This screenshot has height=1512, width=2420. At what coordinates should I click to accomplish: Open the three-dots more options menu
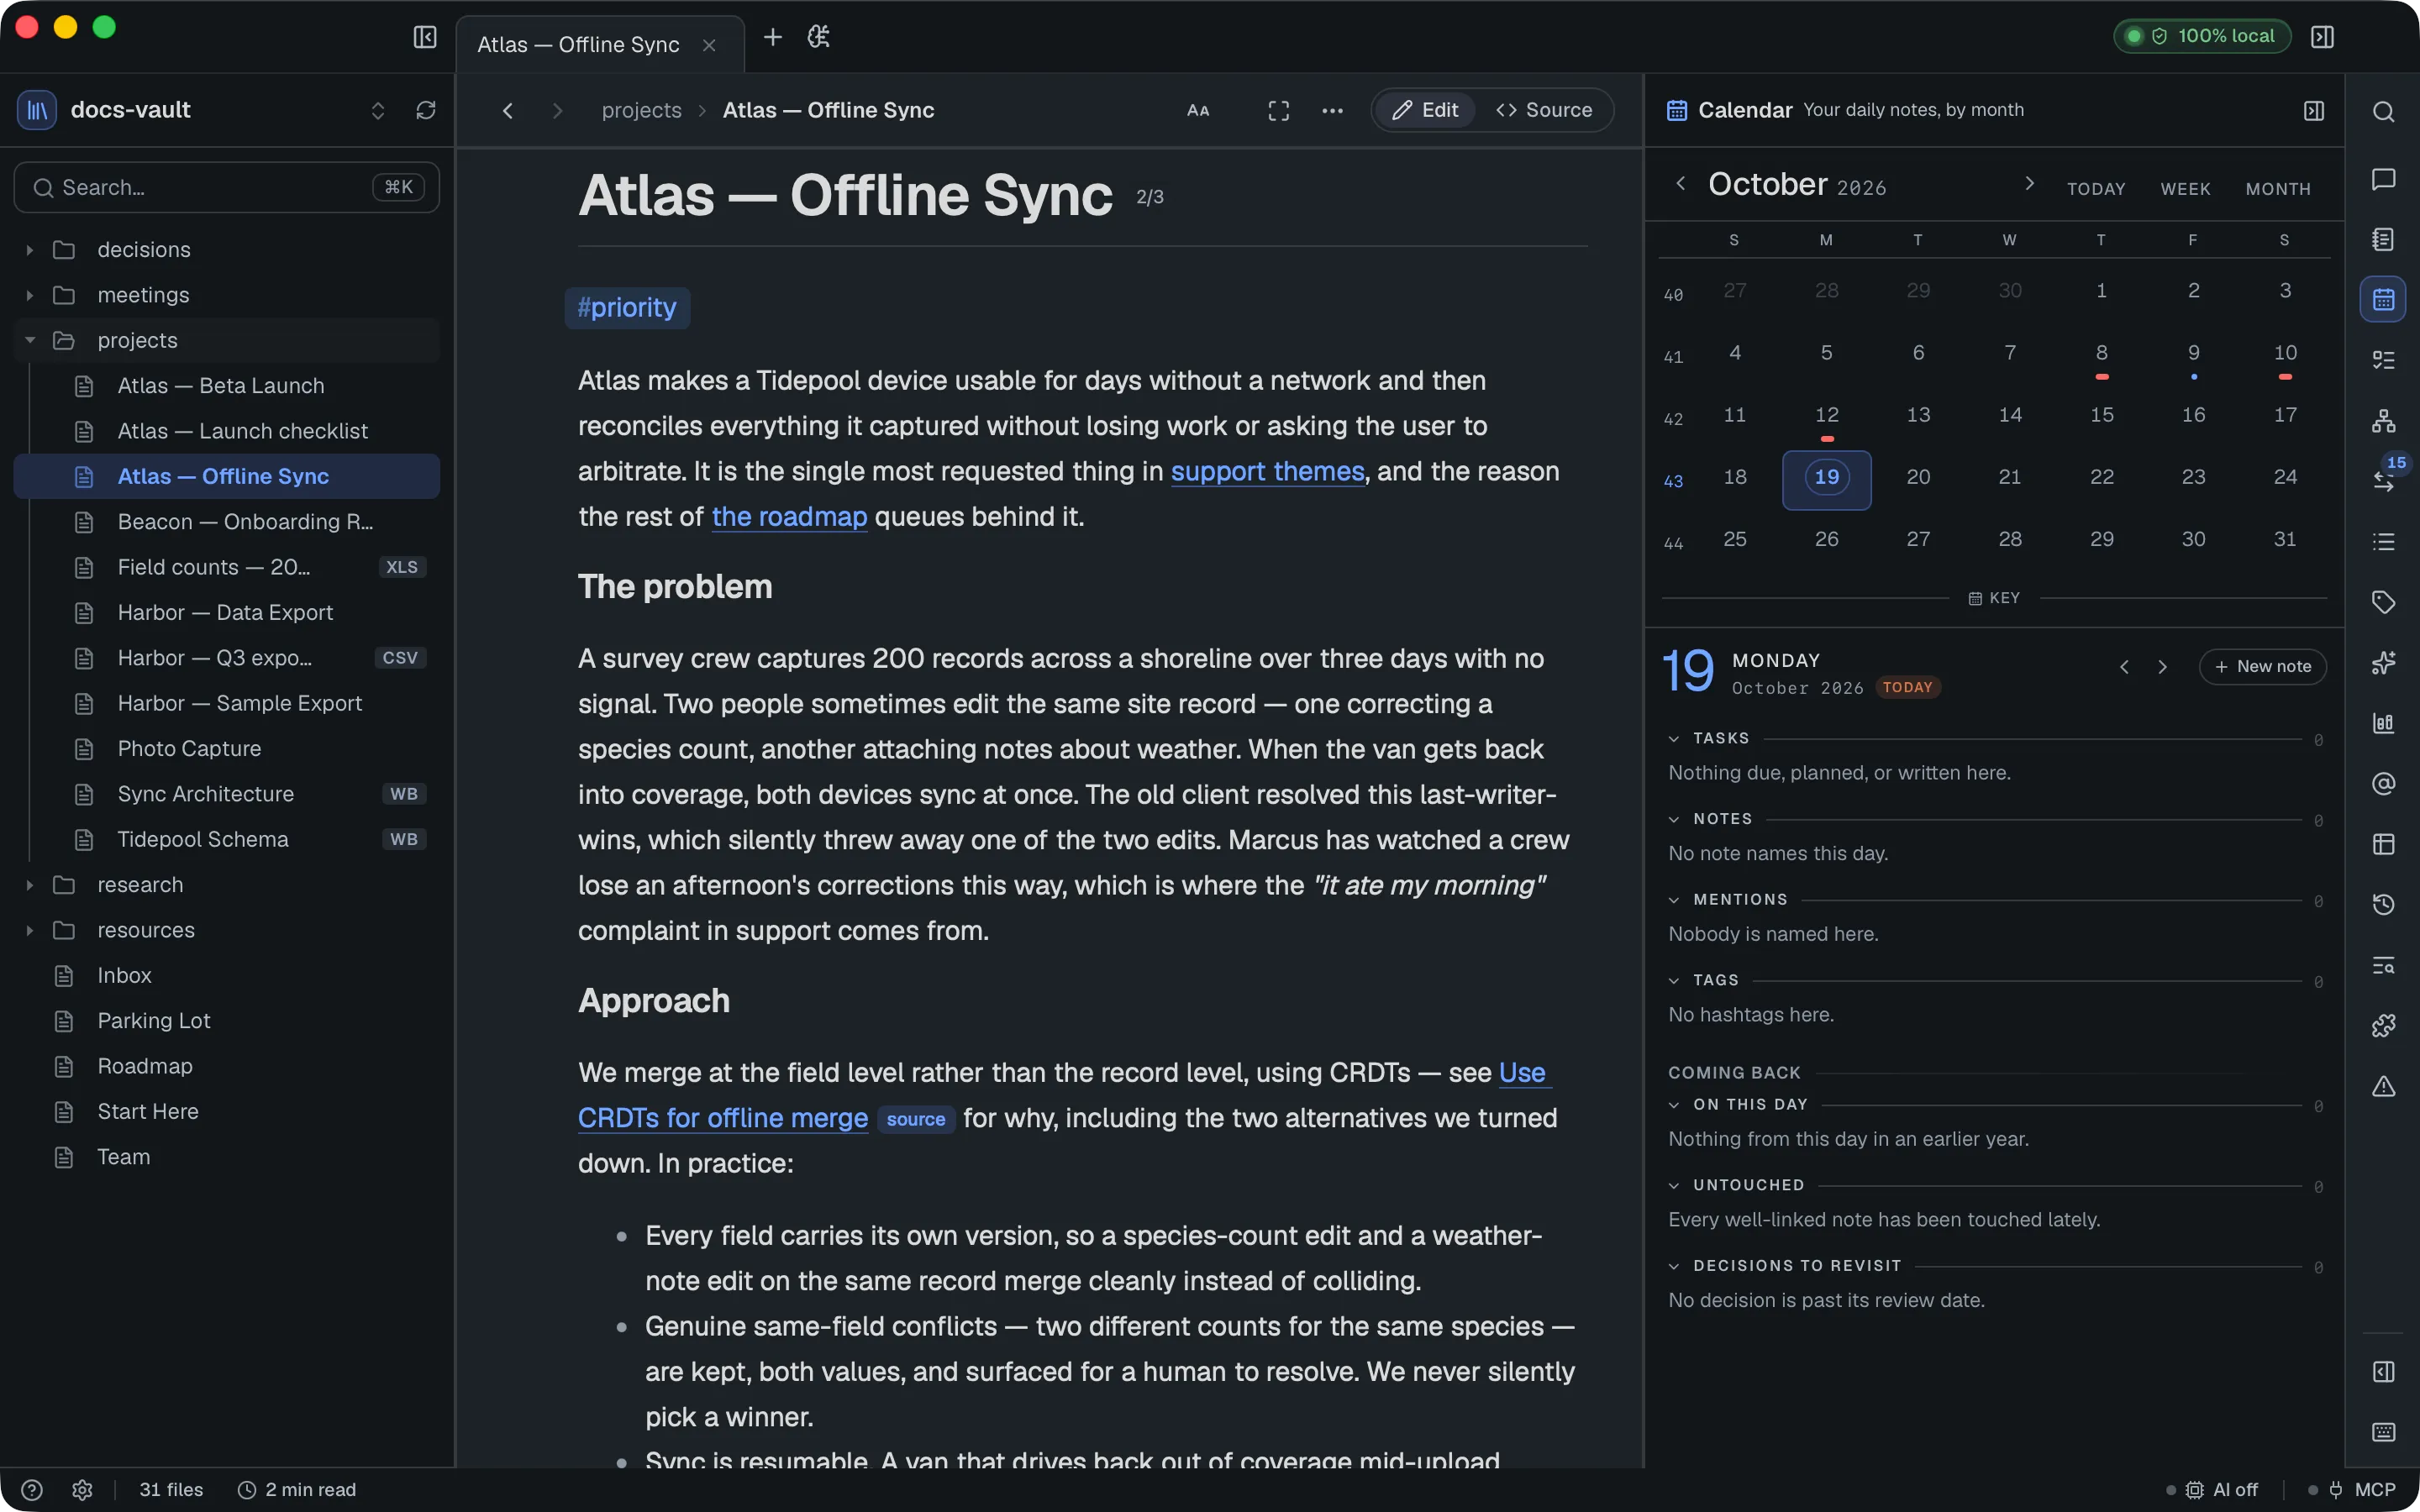[1332, 110]
